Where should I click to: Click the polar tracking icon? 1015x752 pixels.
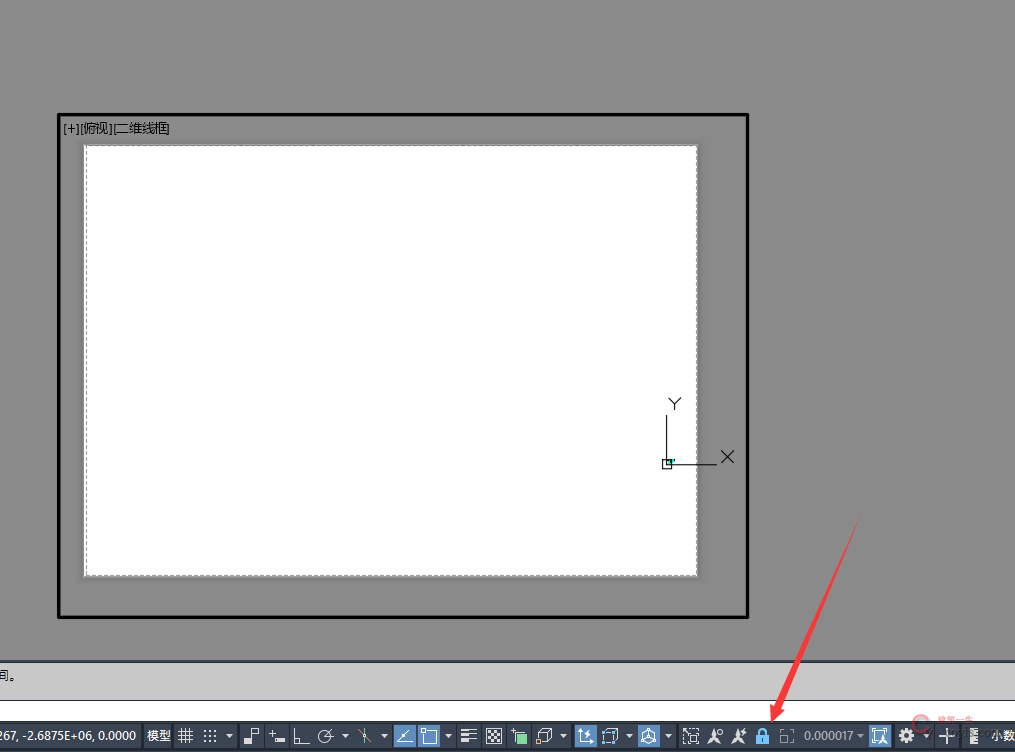325,737
